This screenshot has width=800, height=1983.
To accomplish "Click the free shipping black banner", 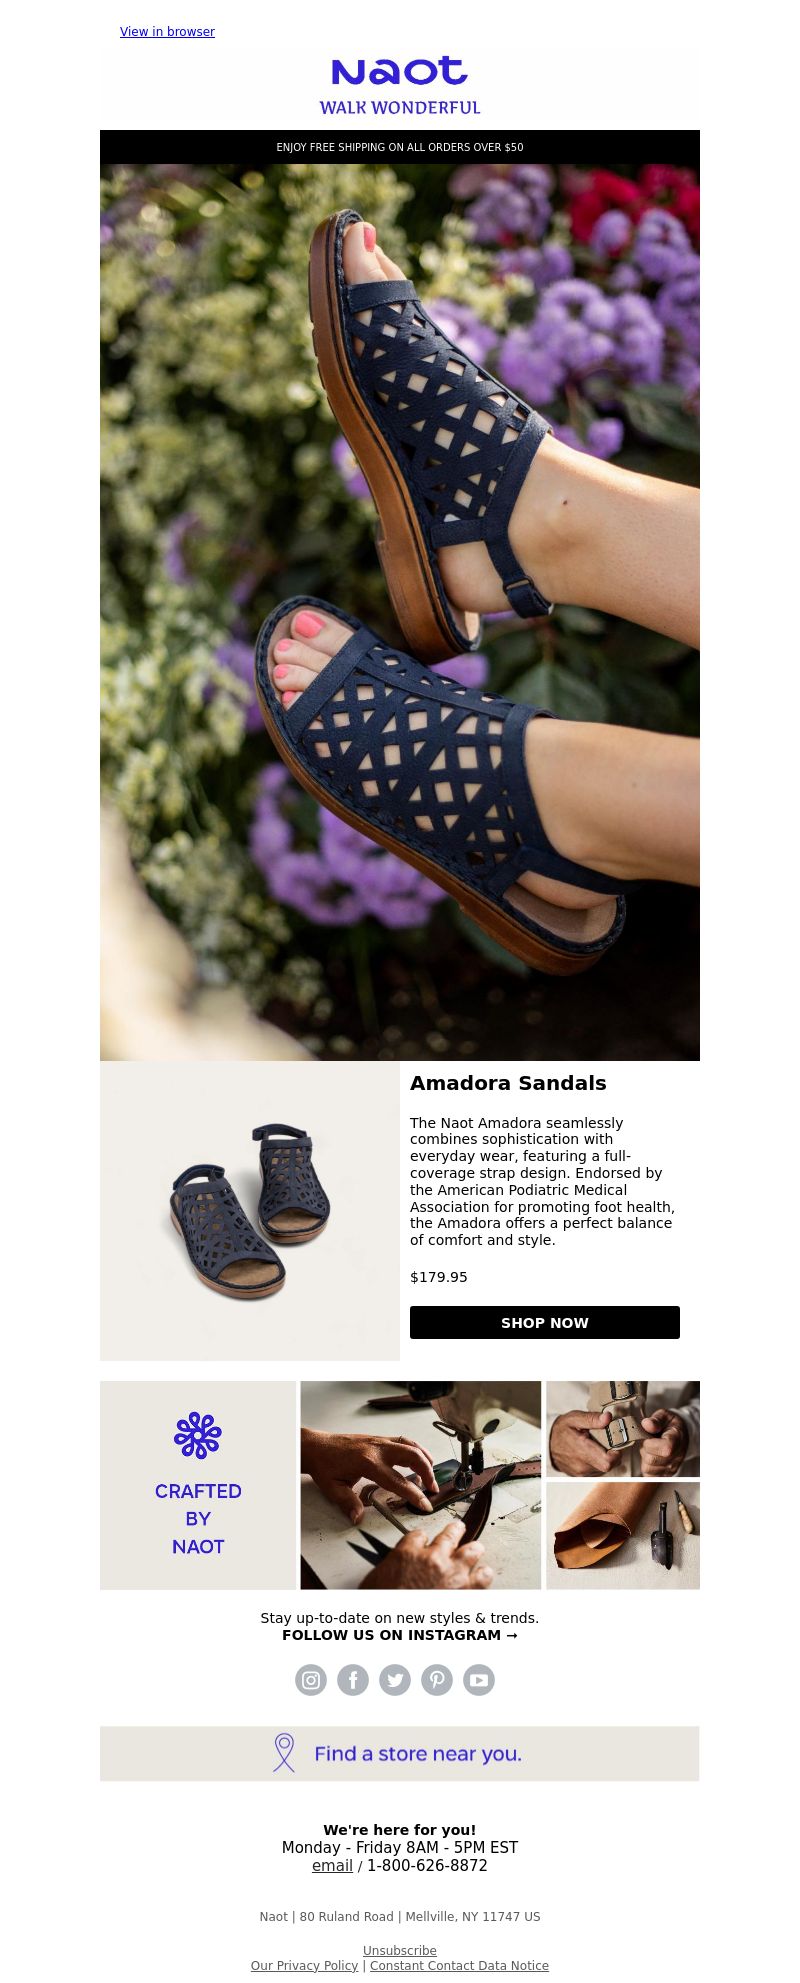I will coord(400,147).
